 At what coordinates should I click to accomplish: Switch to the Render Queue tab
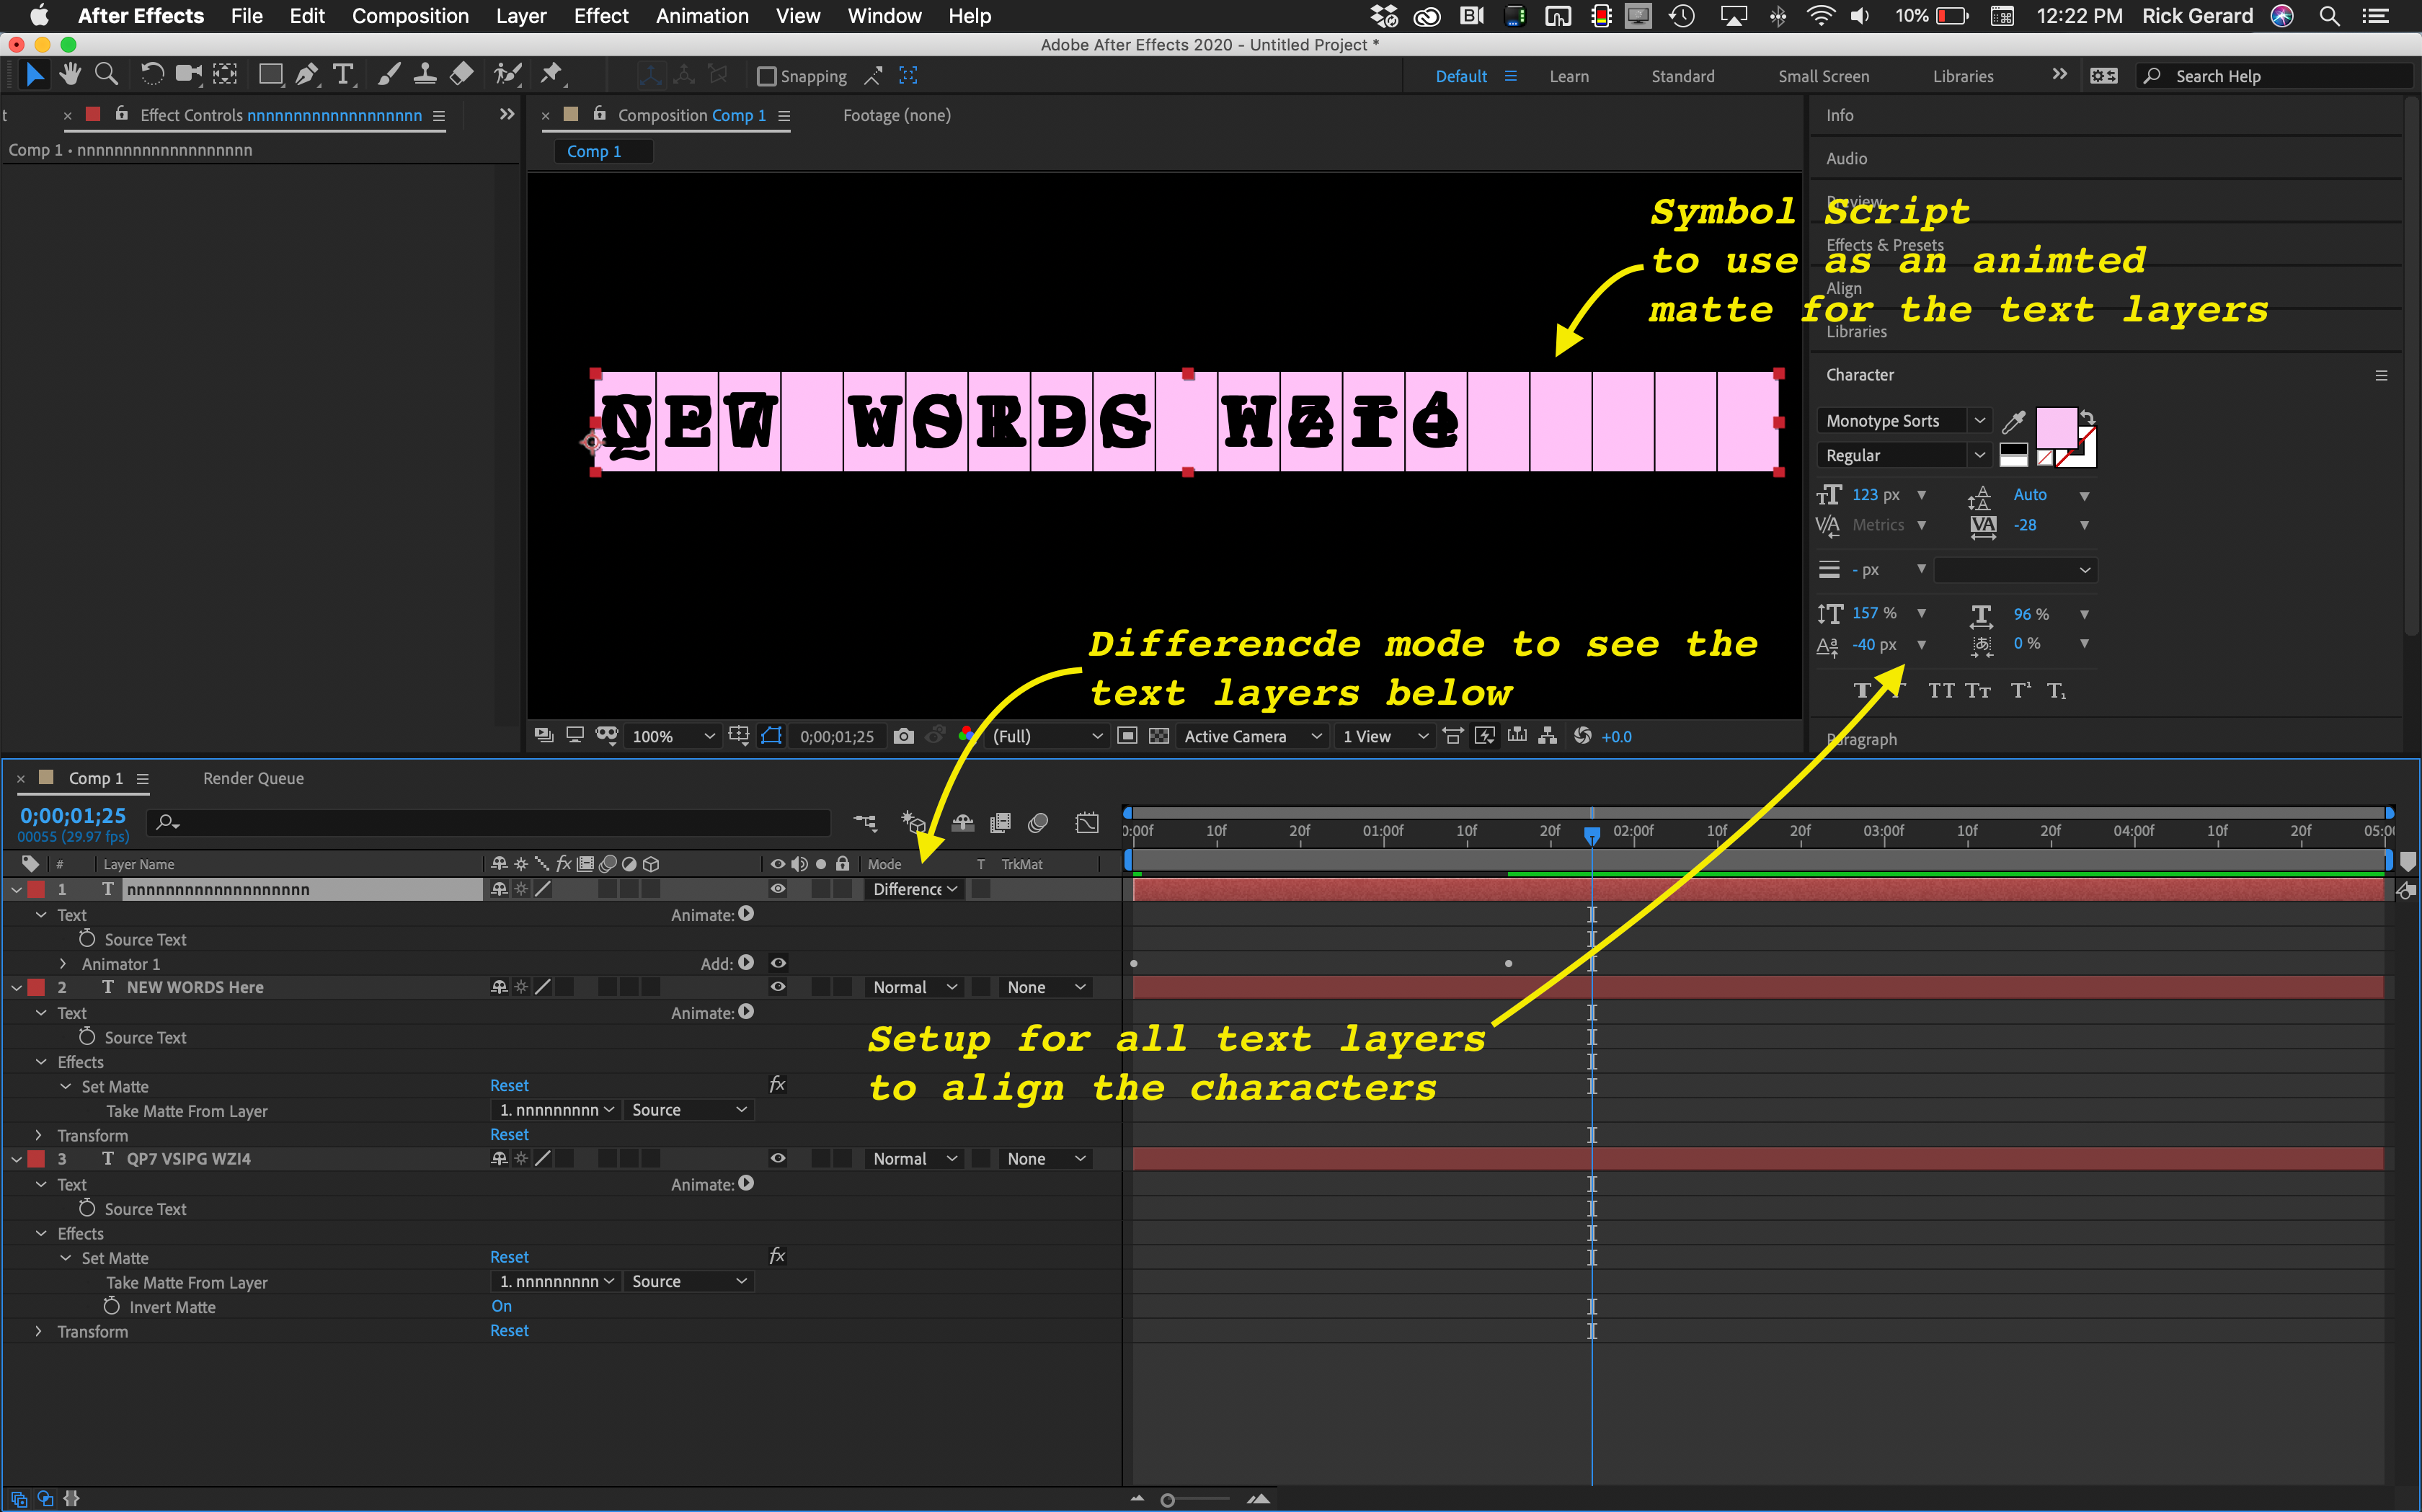tap(252, 778)
